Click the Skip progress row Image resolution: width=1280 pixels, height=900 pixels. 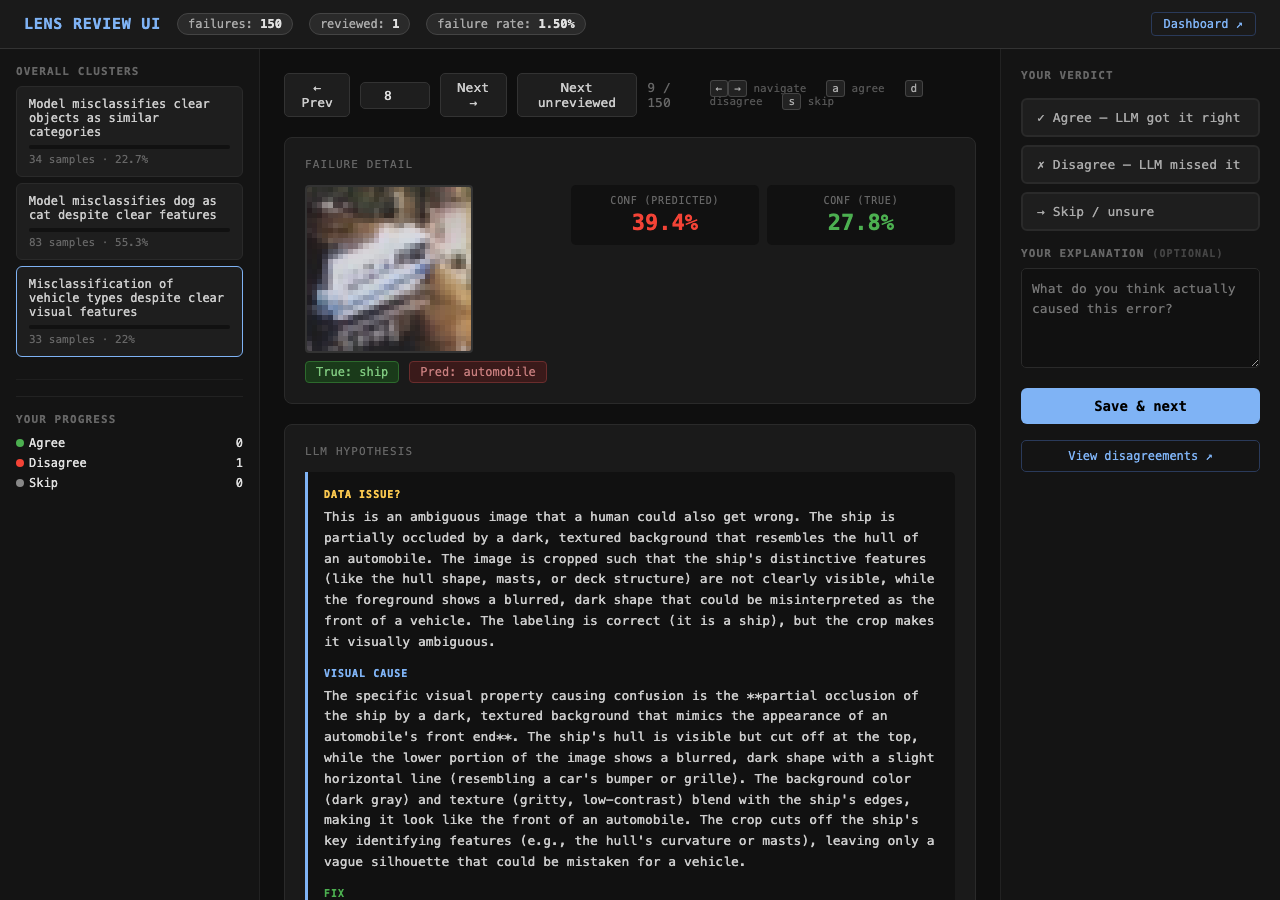click(x=129, y=483)
